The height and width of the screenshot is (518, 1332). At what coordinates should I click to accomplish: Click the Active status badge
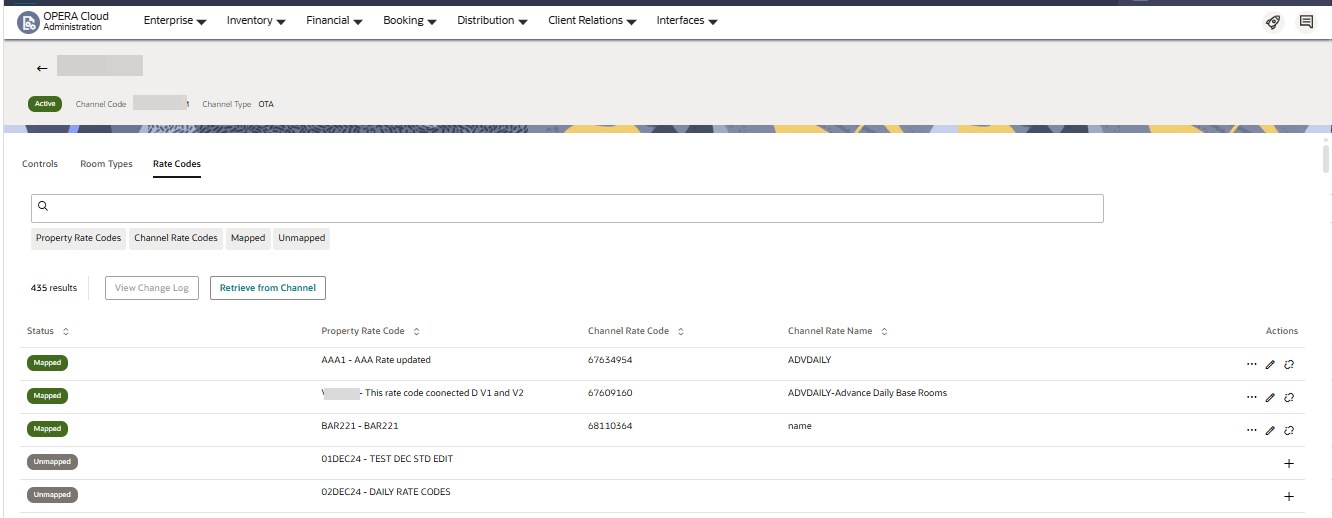45,103
